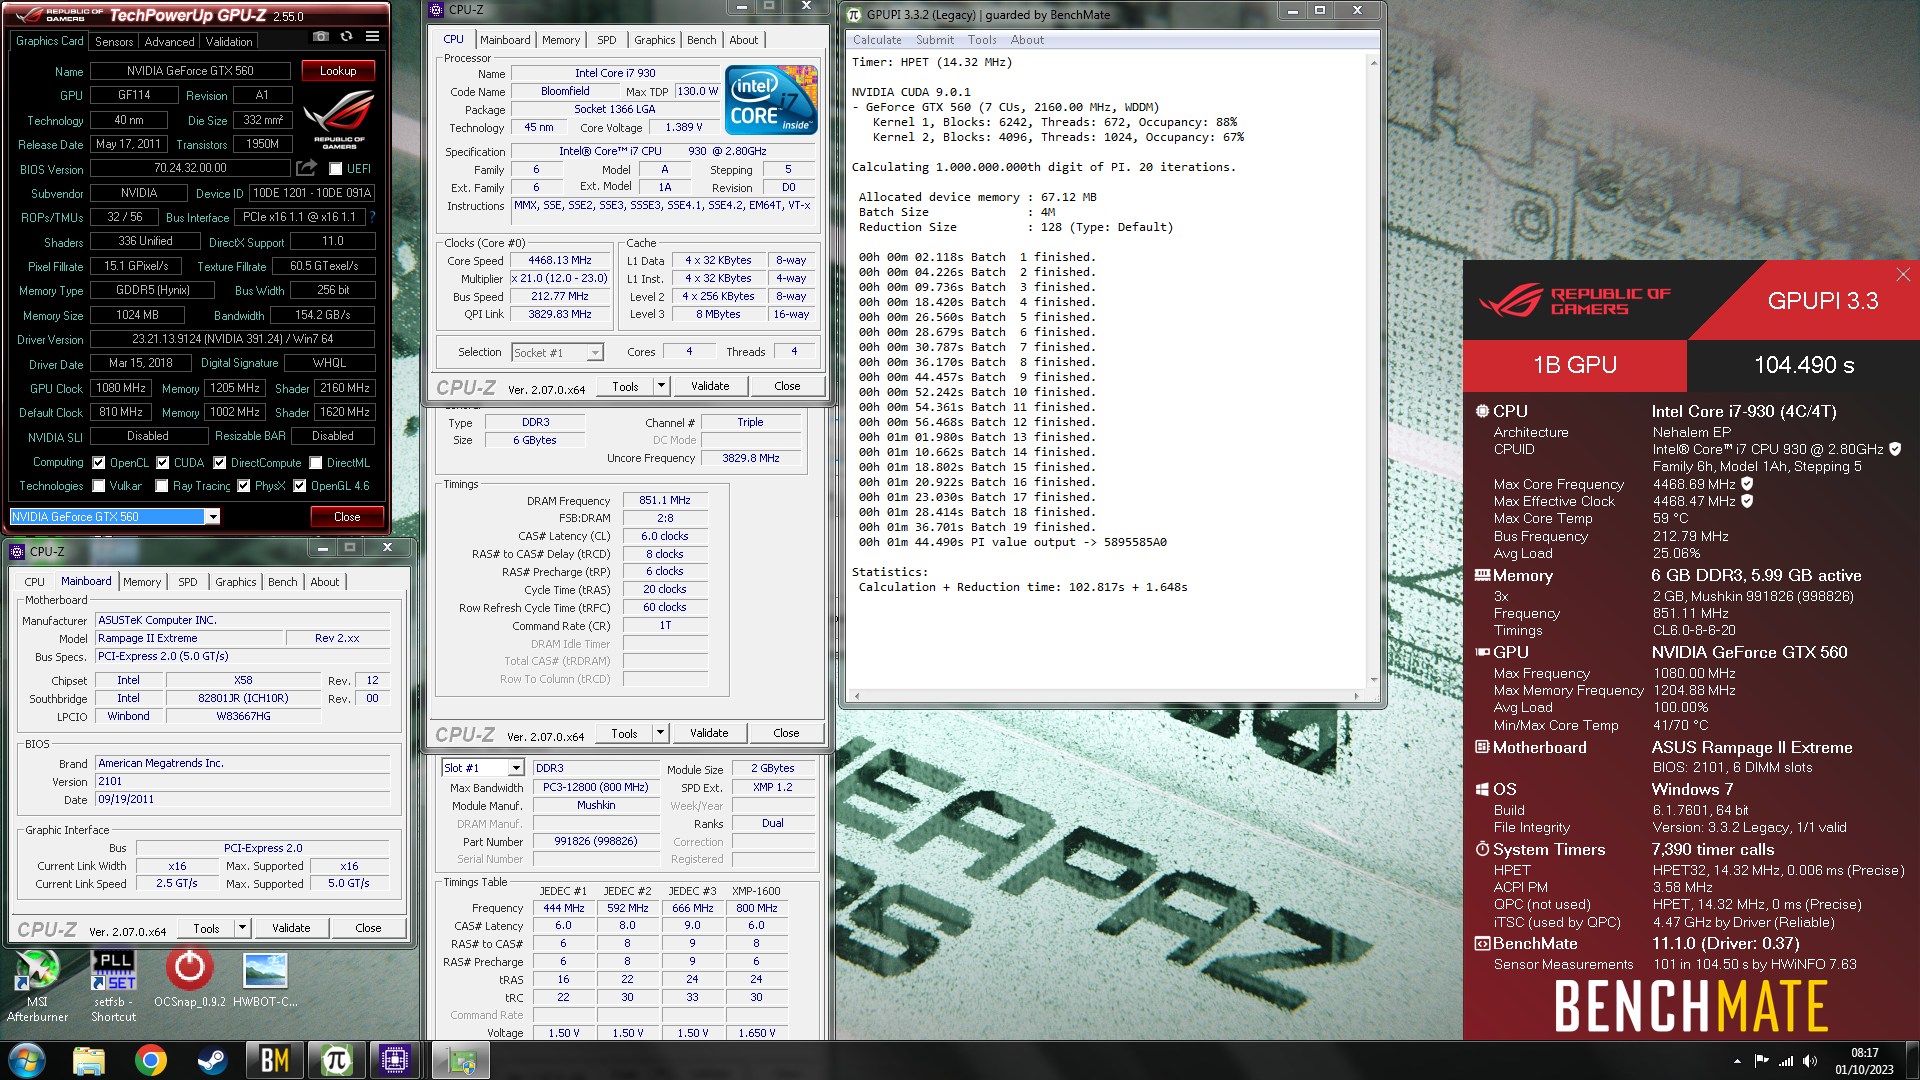Switch to Validation tab in GPU-Z
Viewport: 1920px width, 1080px height.
click(x=229, y=41)
